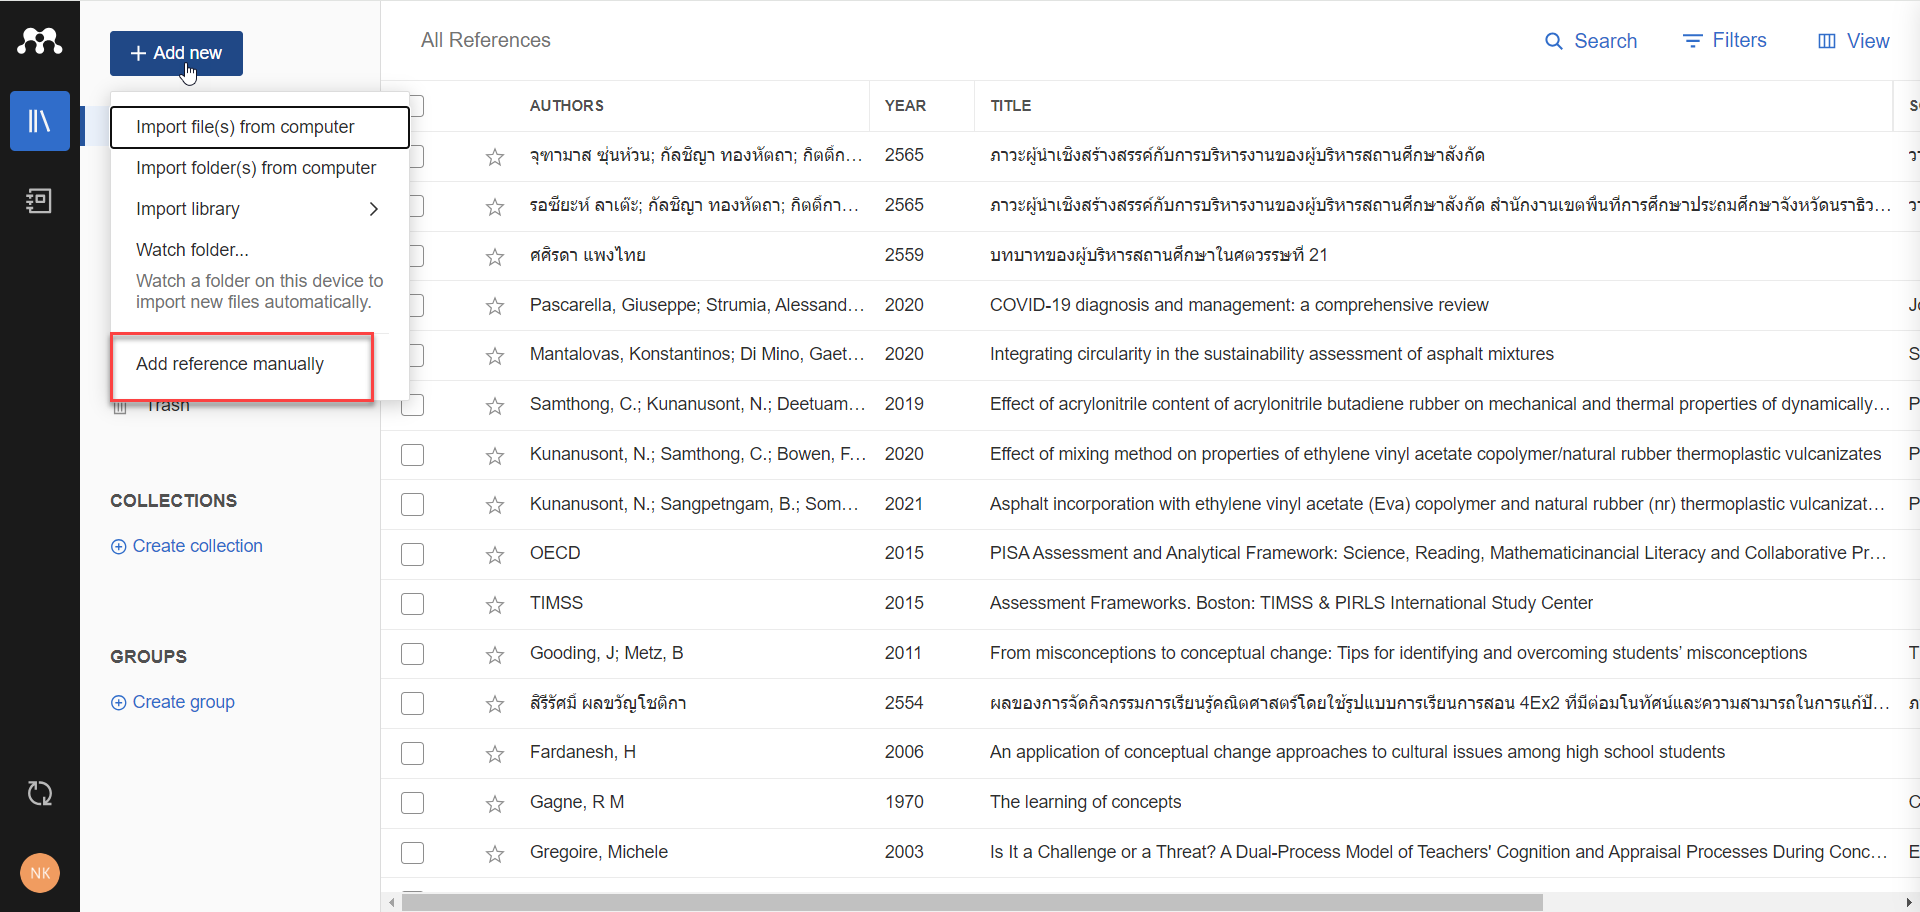Star the Gooding 2011 reference
This screenshot has height=912, width=1920.
click(x=495, y=655)
